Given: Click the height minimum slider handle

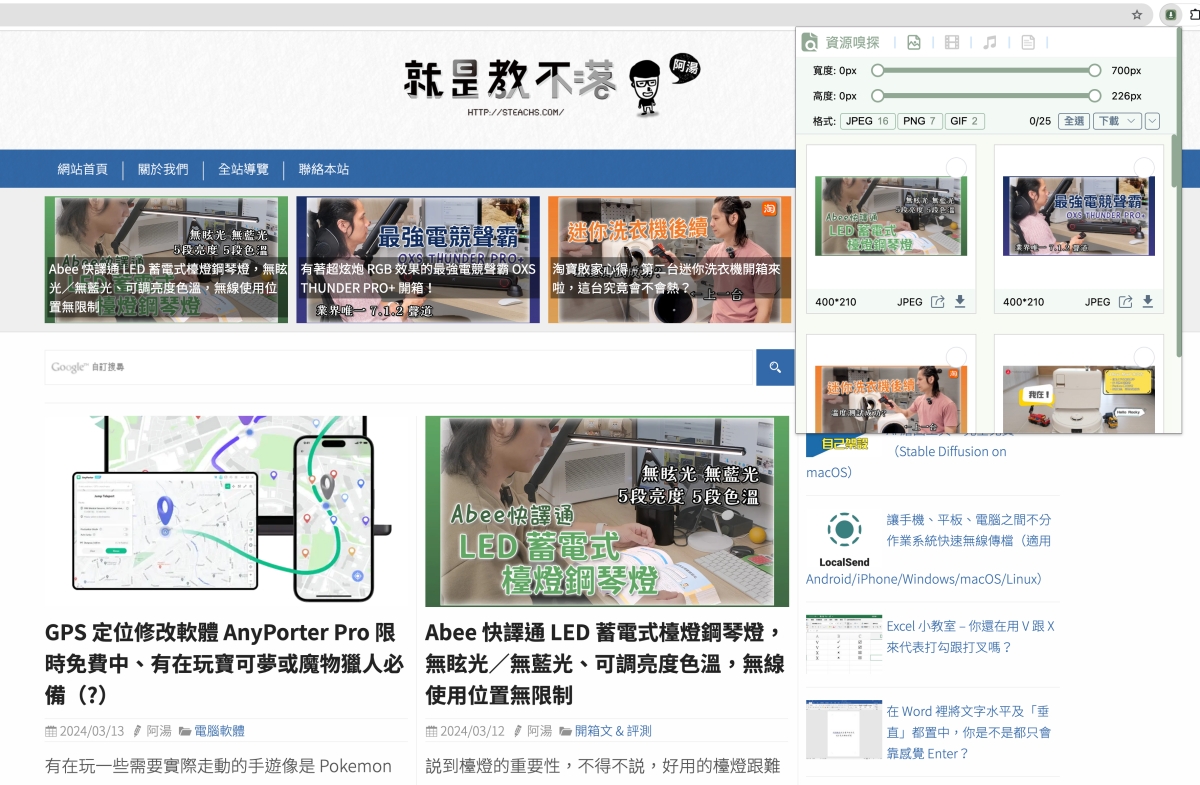Looking at the screenshot, I should (877, 96).
